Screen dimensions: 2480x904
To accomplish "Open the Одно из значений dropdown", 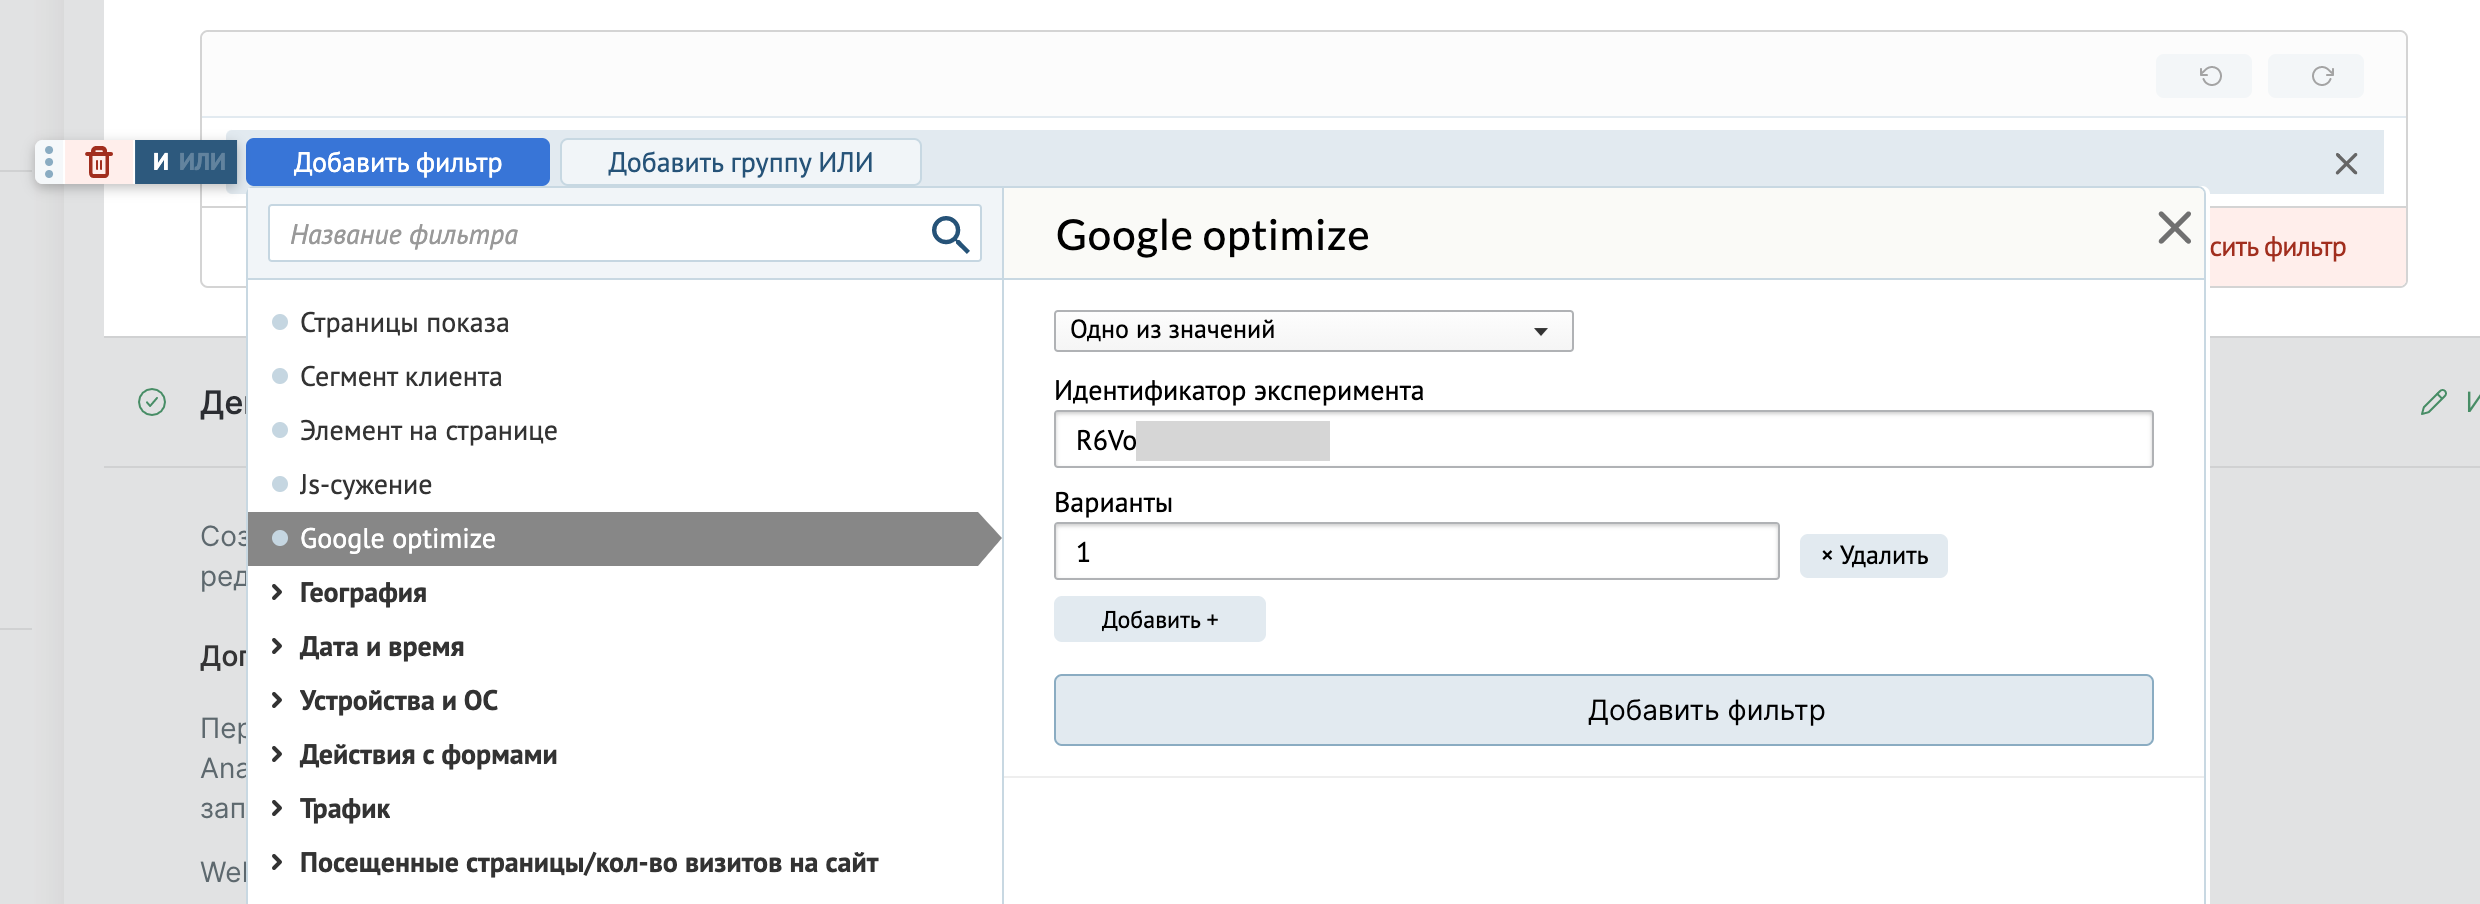I will (1313, 330).
